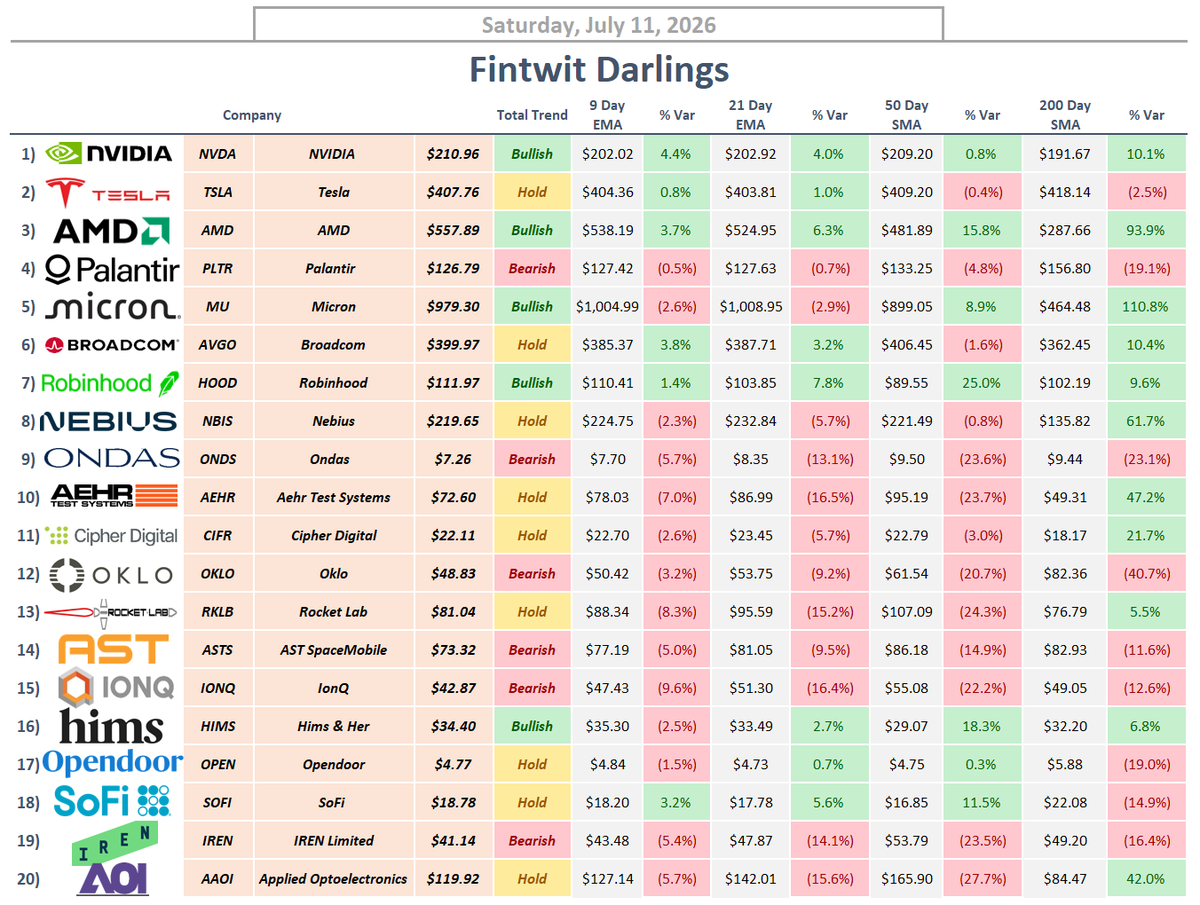Select the PLTR ticker cell

(x=217, y=269)
